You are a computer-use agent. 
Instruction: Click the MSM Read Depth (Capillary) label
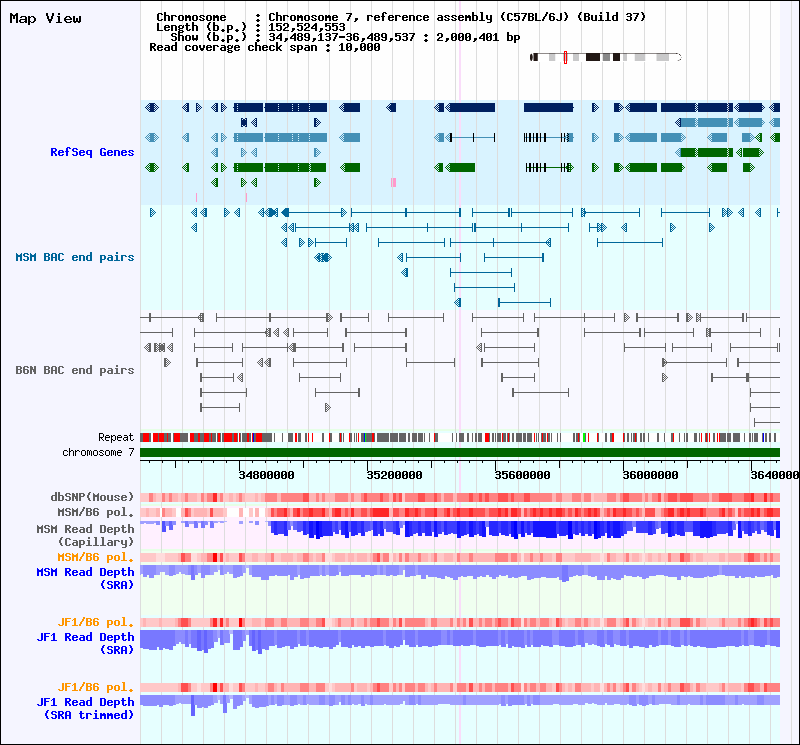[x=85, y=535]
